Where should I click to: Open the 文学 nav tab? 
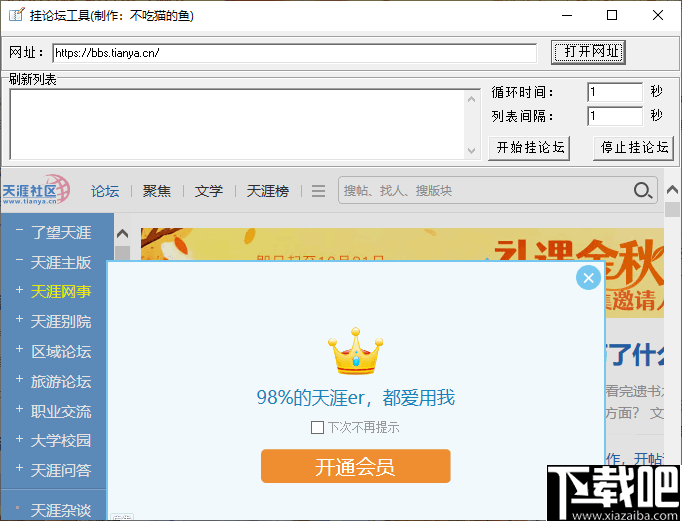click(209, 191)
